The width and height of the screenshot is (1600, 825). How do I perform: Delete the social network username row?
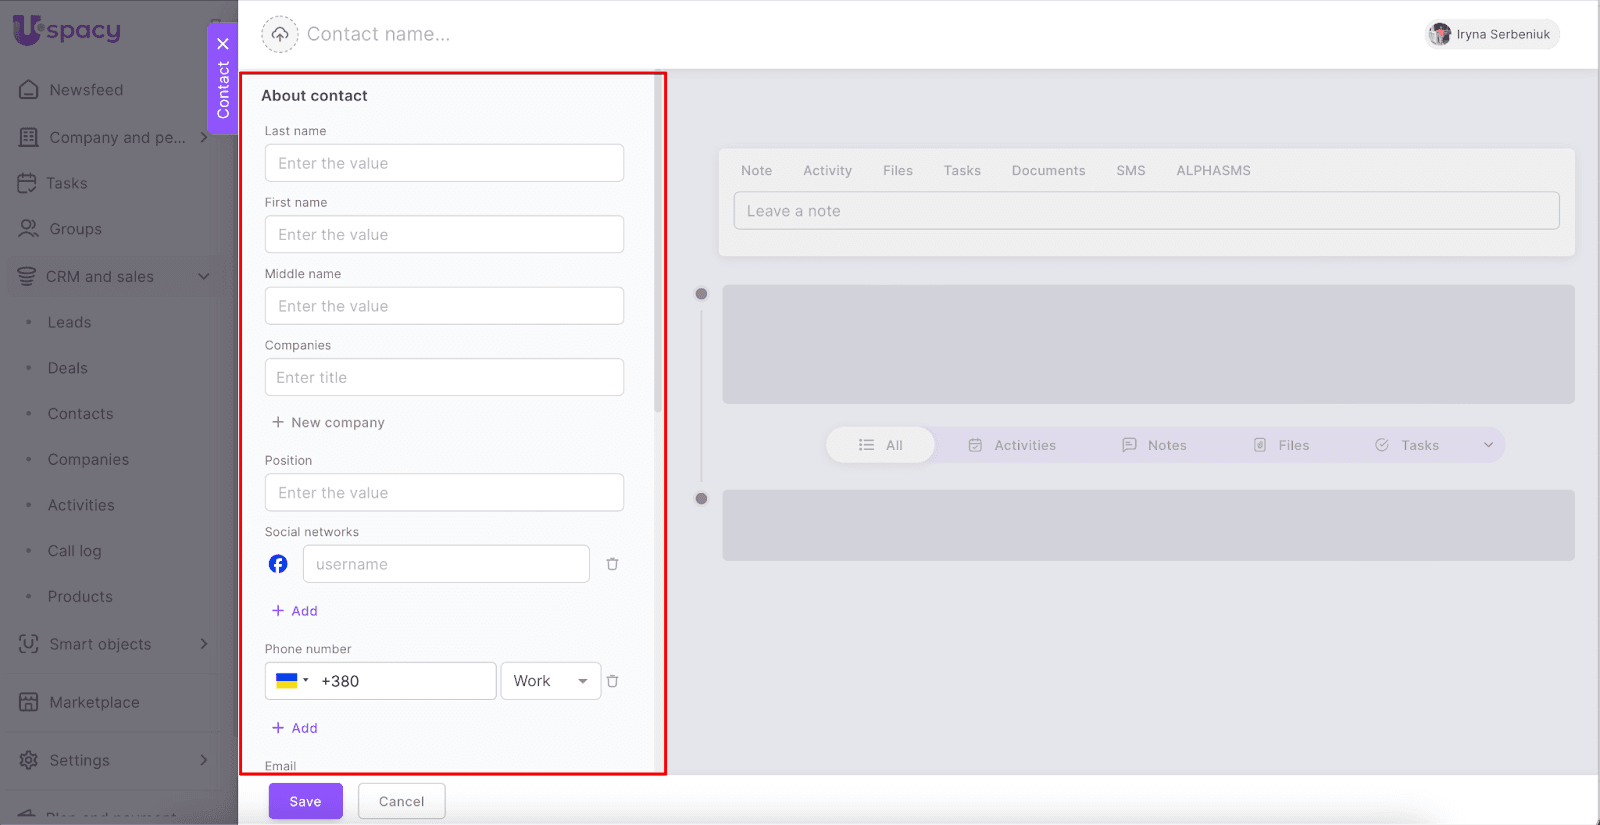[x=612, y=564]
